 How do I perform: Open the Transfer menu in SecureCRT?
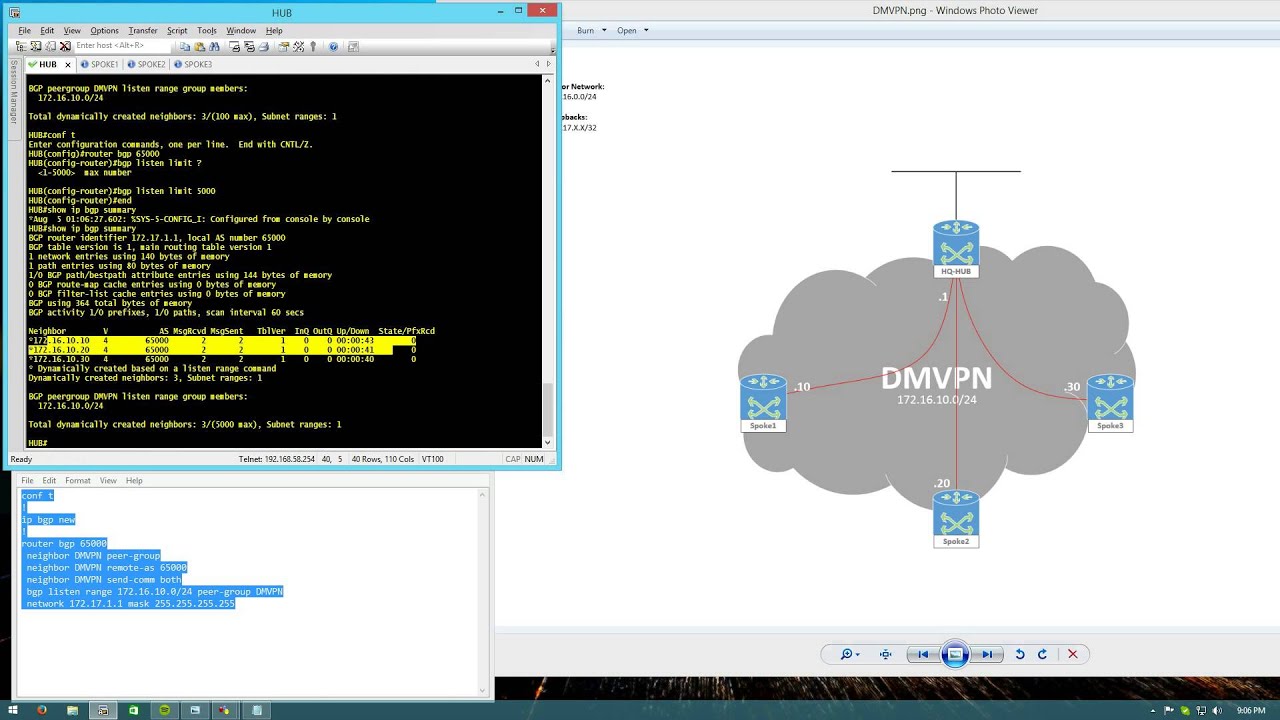(143, 31)
